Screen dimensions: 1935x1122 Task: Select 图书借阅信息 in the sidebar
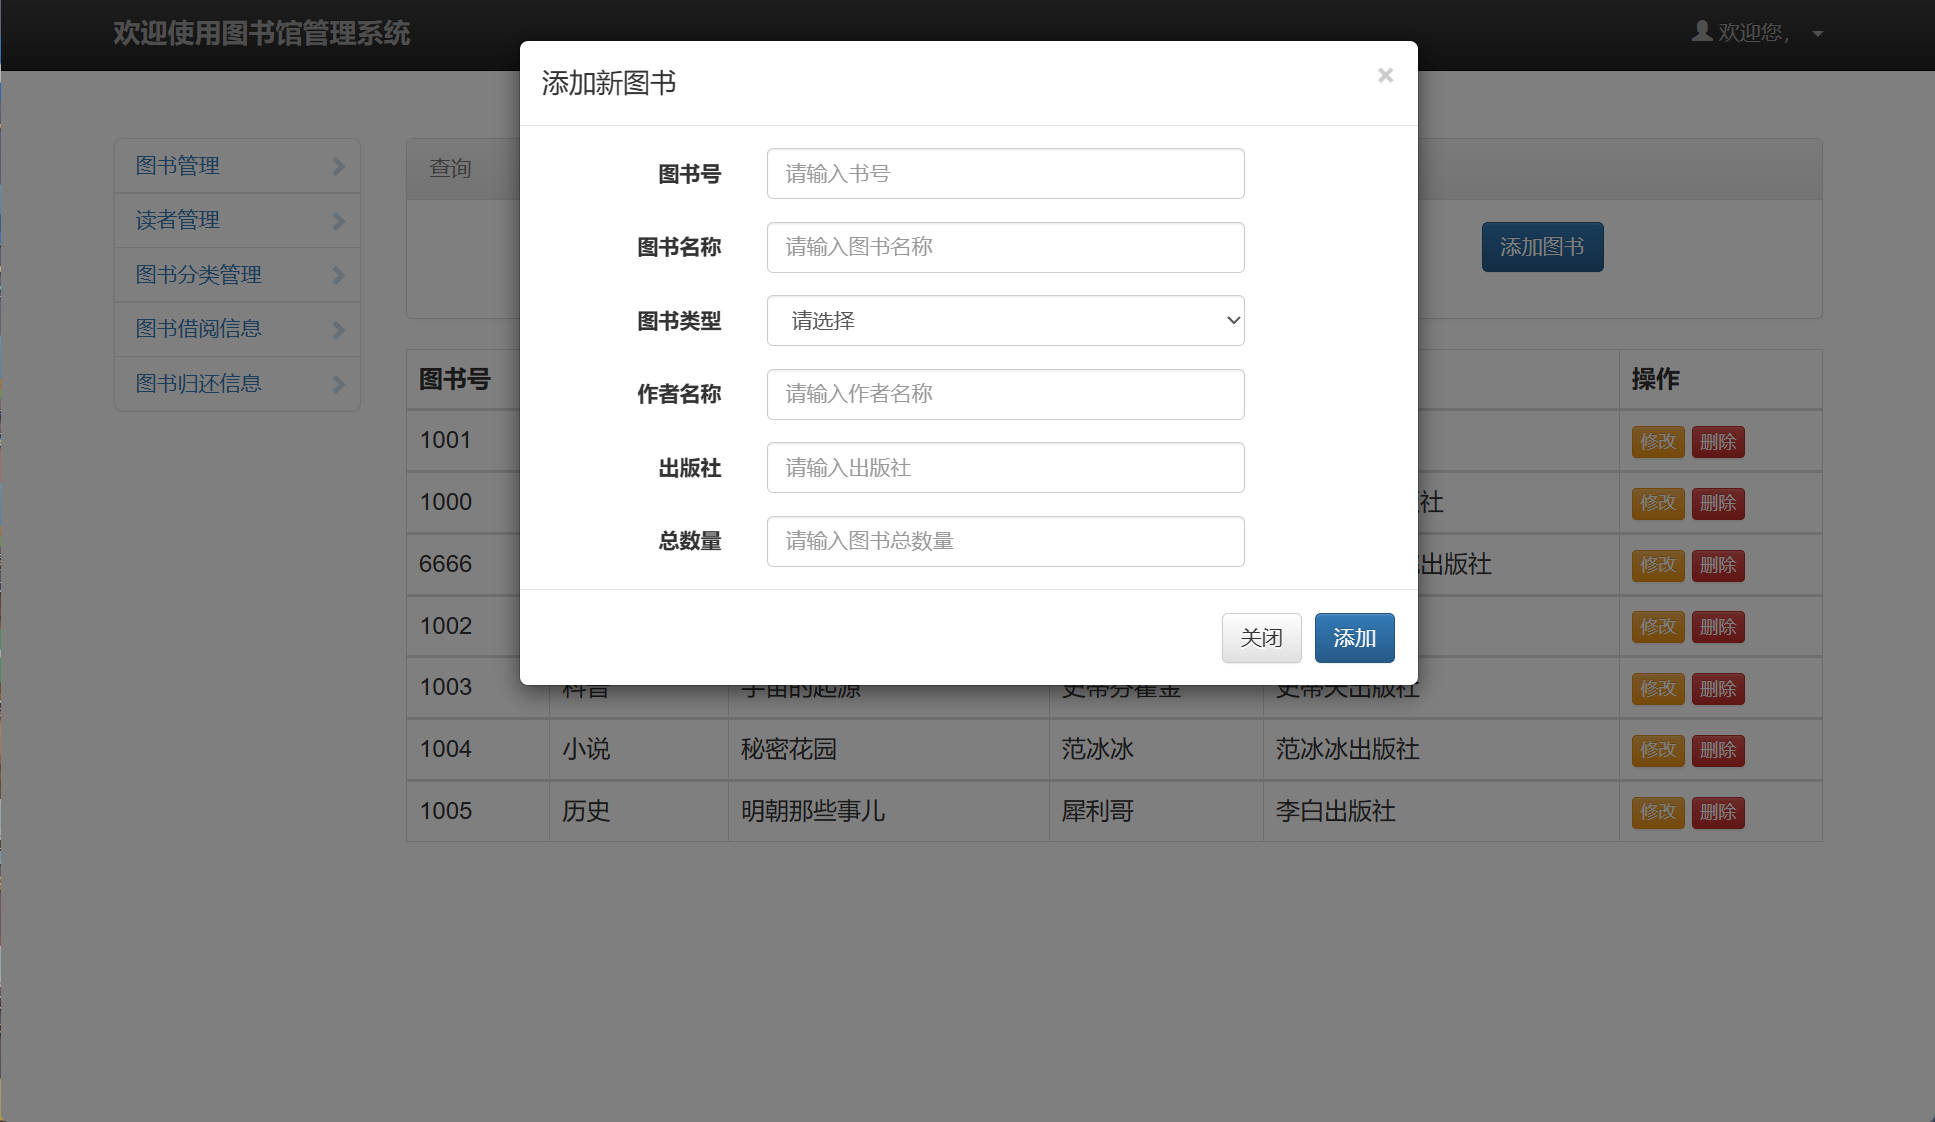237,329
